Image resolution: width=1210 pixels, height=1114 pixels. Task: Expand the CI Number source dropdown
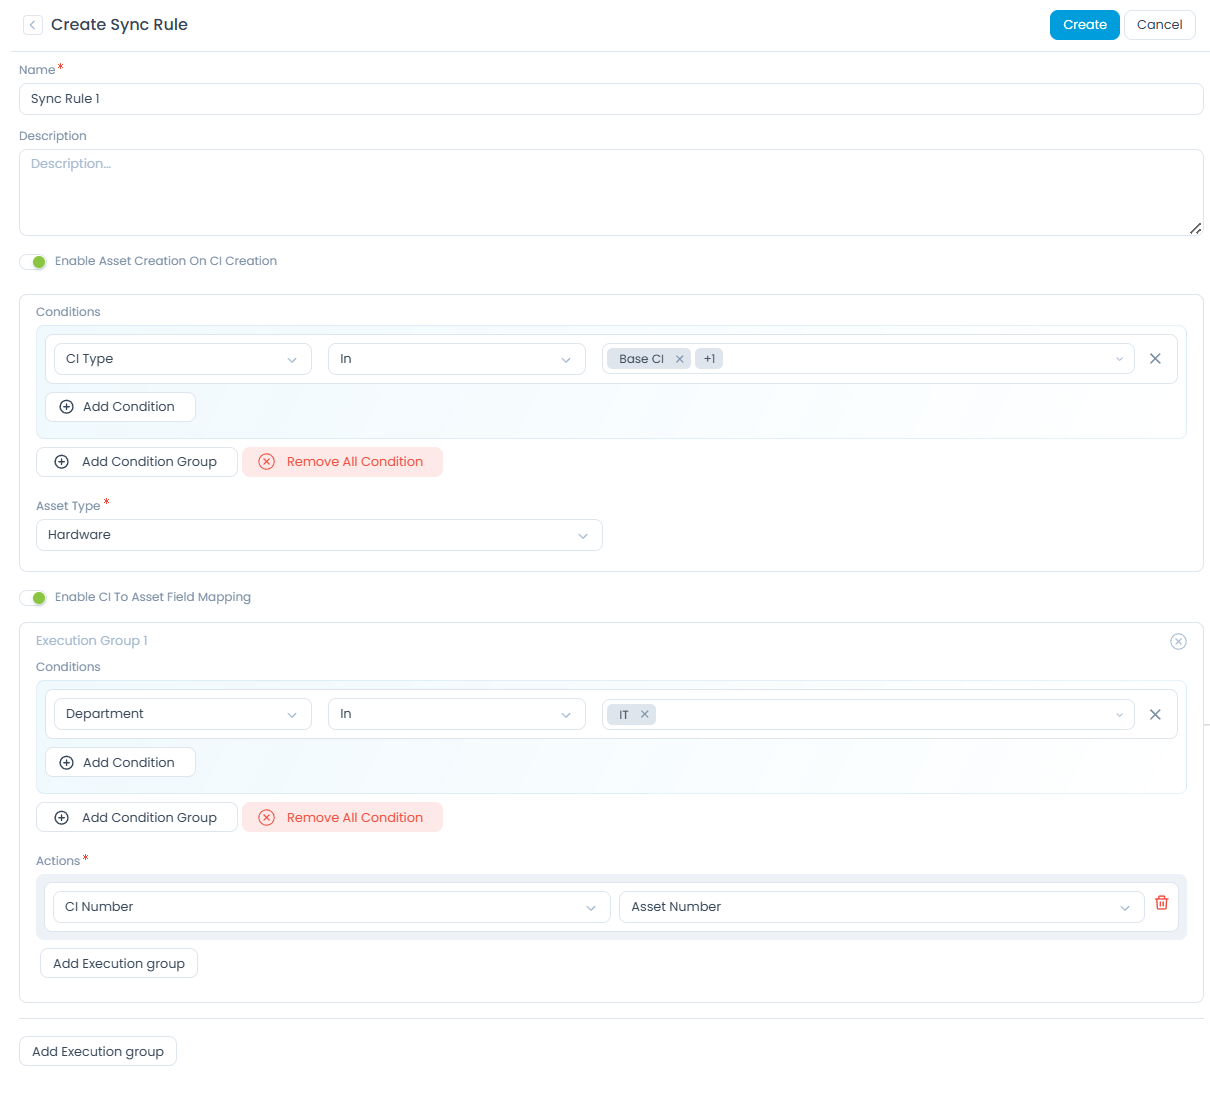pyautogui.click(x=331, y=907)
